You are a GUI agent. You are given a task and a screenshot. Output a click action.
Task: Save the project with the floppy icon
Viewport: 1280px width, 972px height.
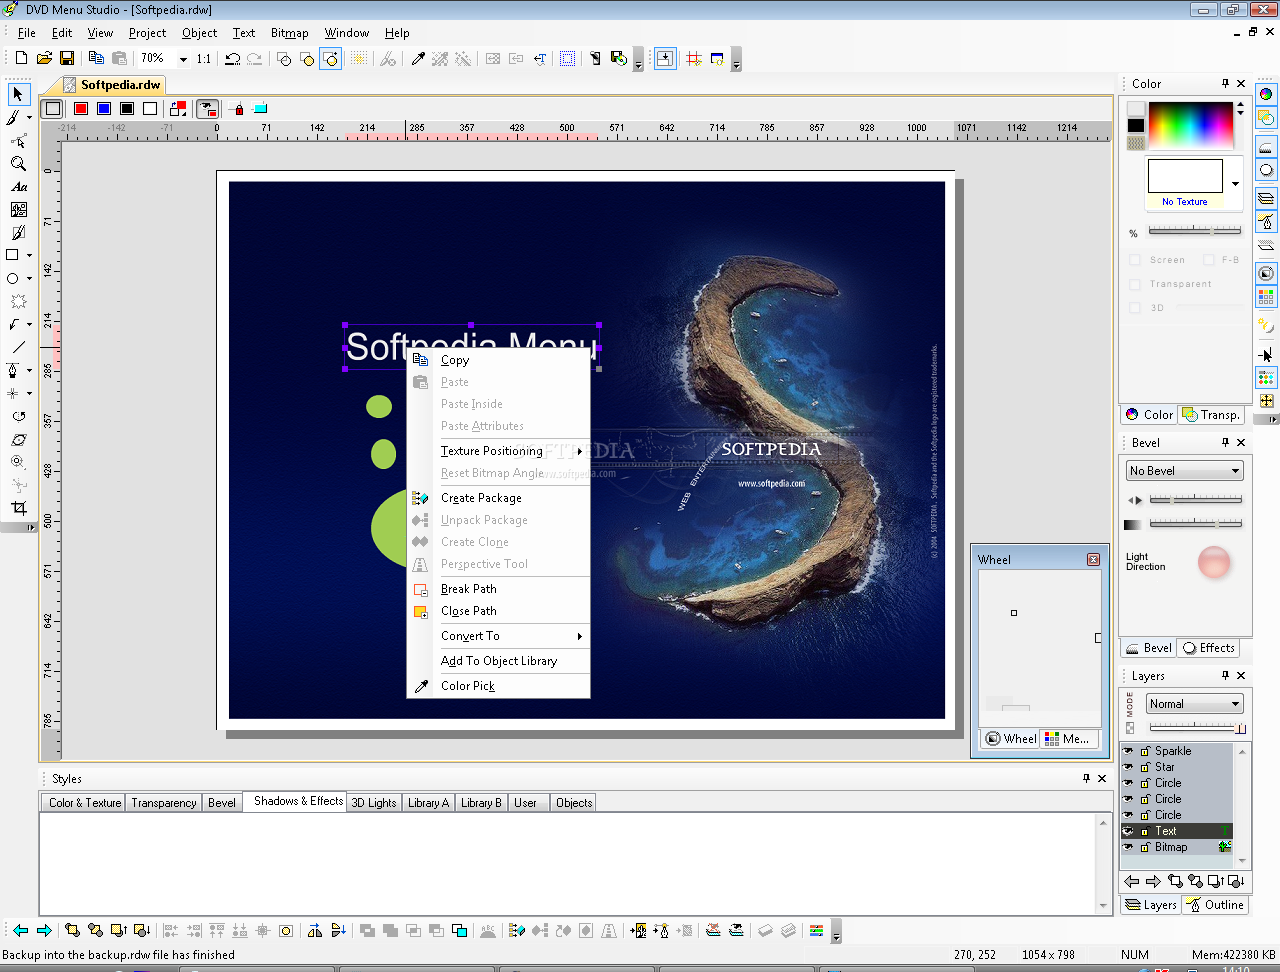[x=67, y=59]
